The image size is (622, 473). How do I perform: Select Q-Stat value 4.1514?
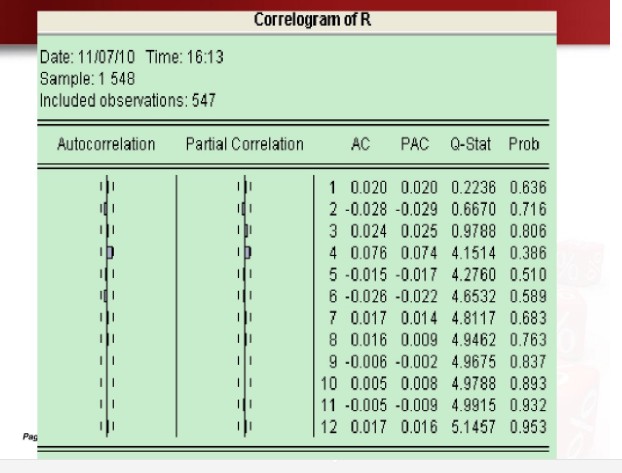474,253
